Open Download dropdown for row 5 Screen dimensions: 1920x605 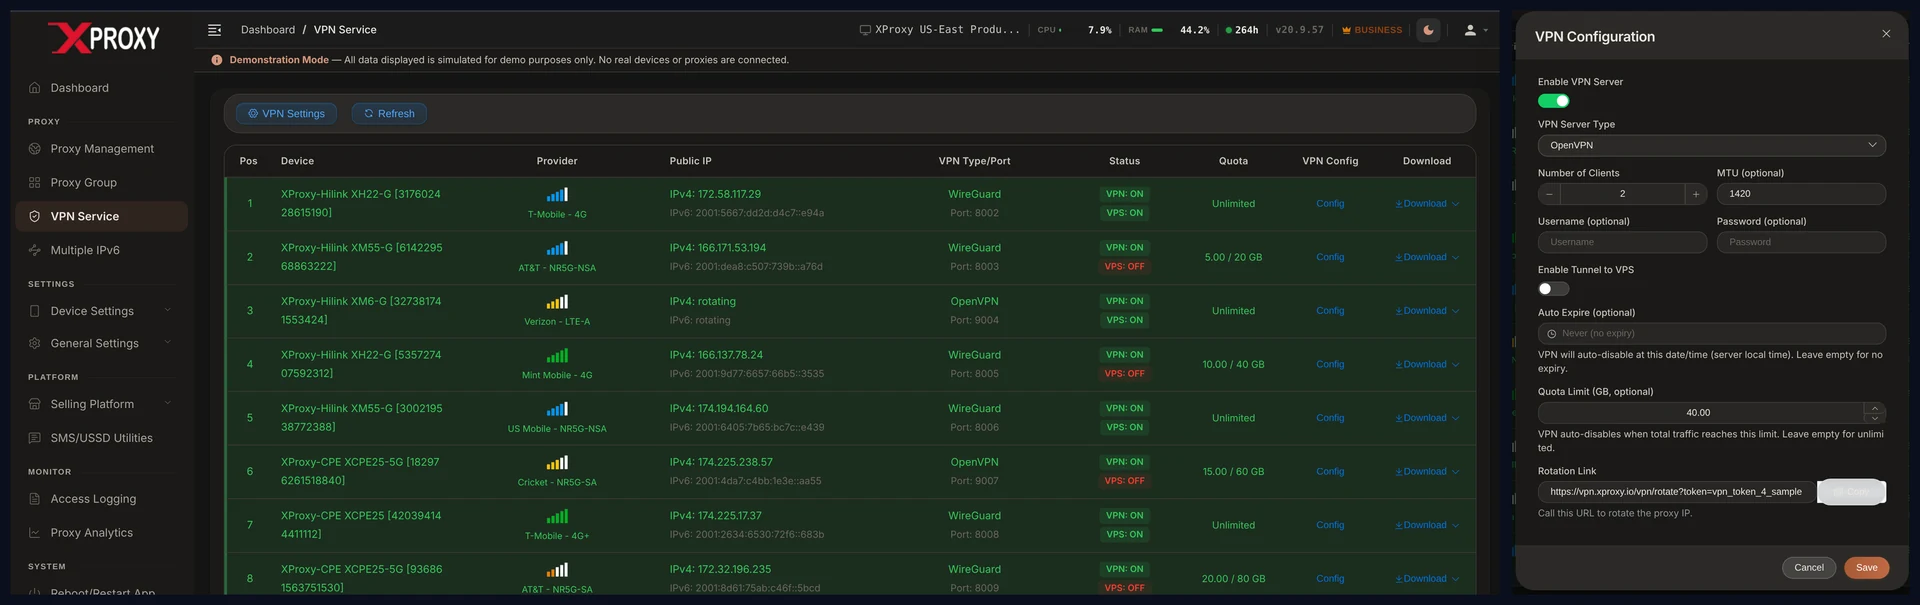point(1427,418)
